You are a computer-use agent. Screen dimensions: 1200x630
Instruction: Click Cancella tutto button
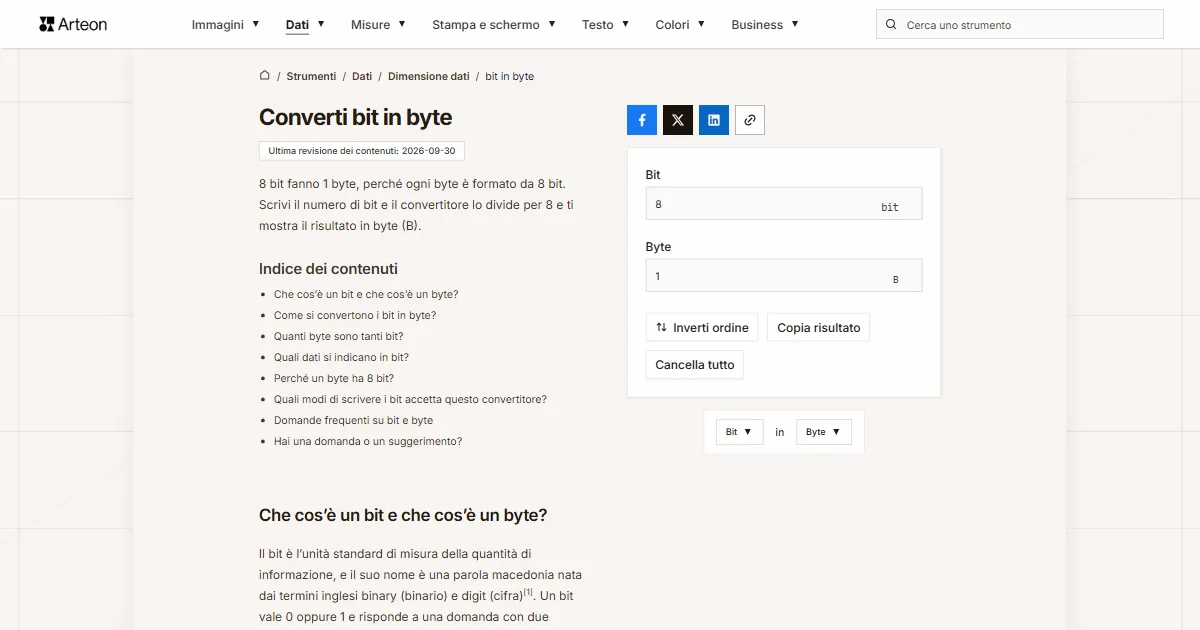click(695, 365)
